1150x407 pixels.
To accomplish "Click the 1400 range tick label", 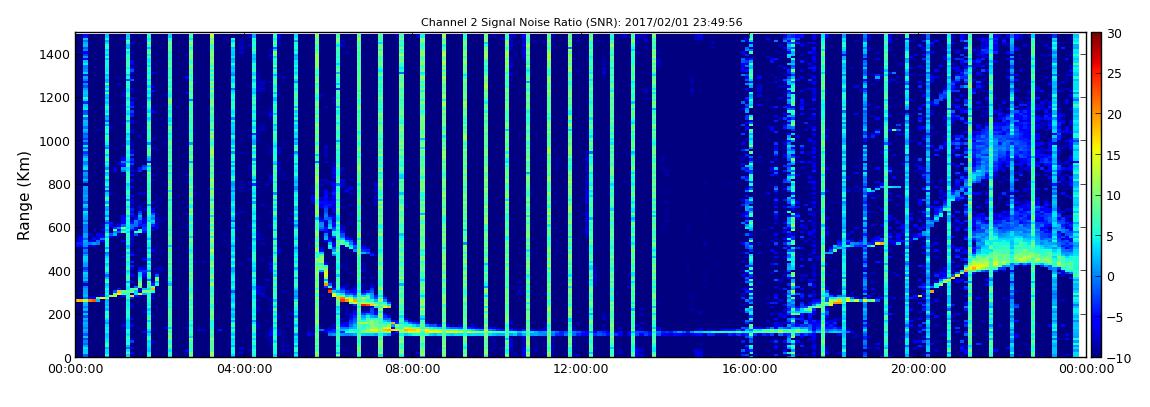I will pos(55,54).
